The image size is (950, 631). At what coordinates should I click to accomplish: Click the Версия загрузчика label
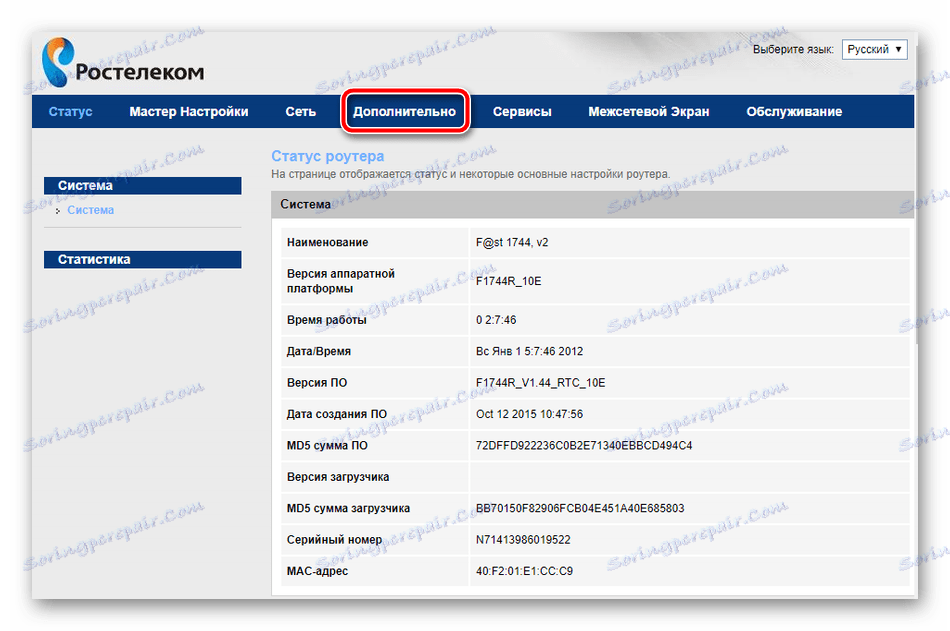[x=338, y=477]
